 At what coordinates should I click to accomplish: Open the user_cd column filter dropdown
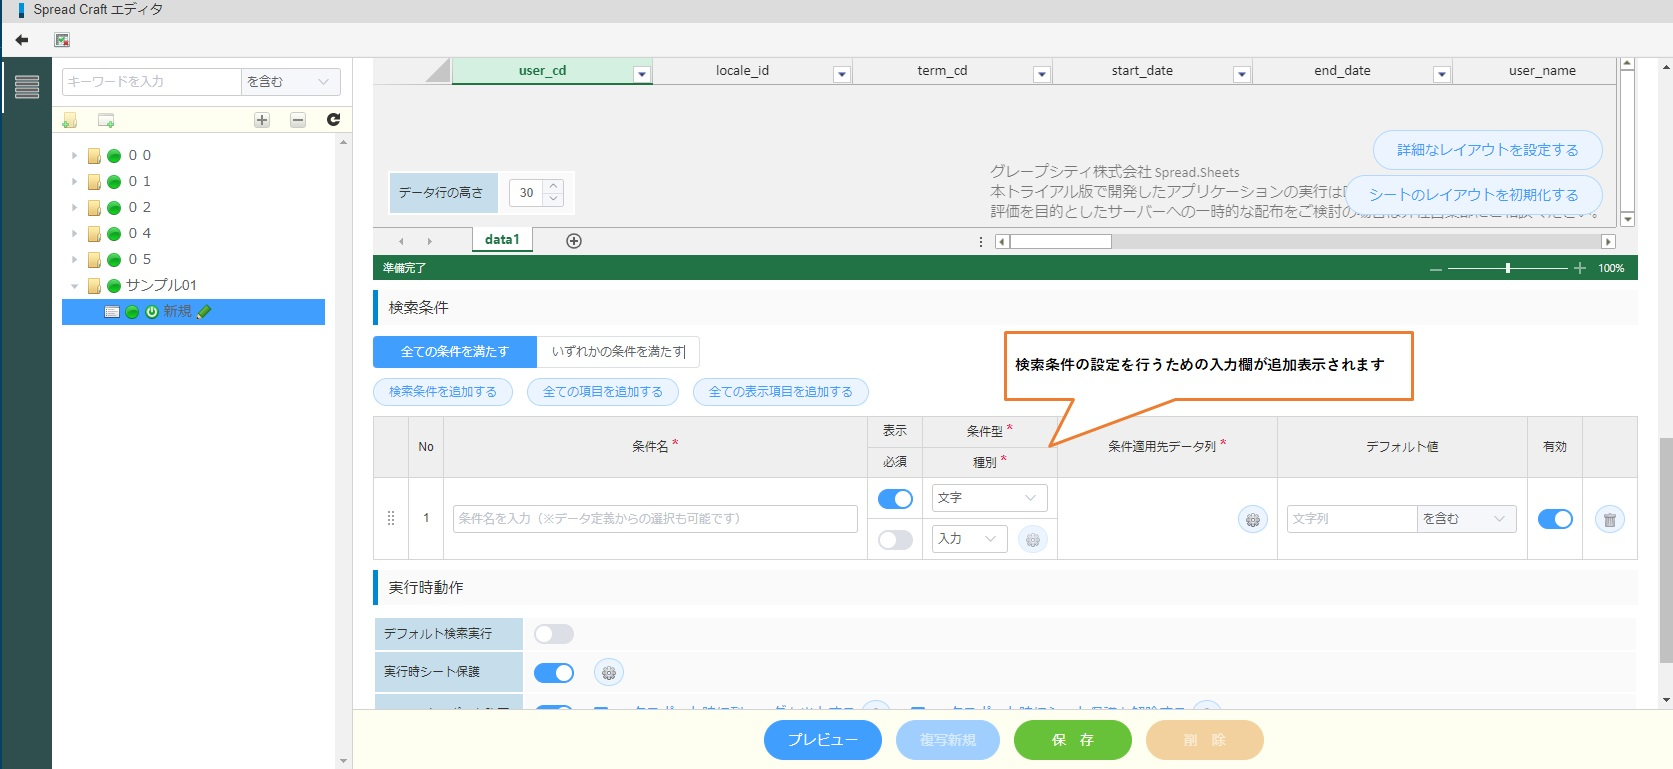(x=642, y=74)
